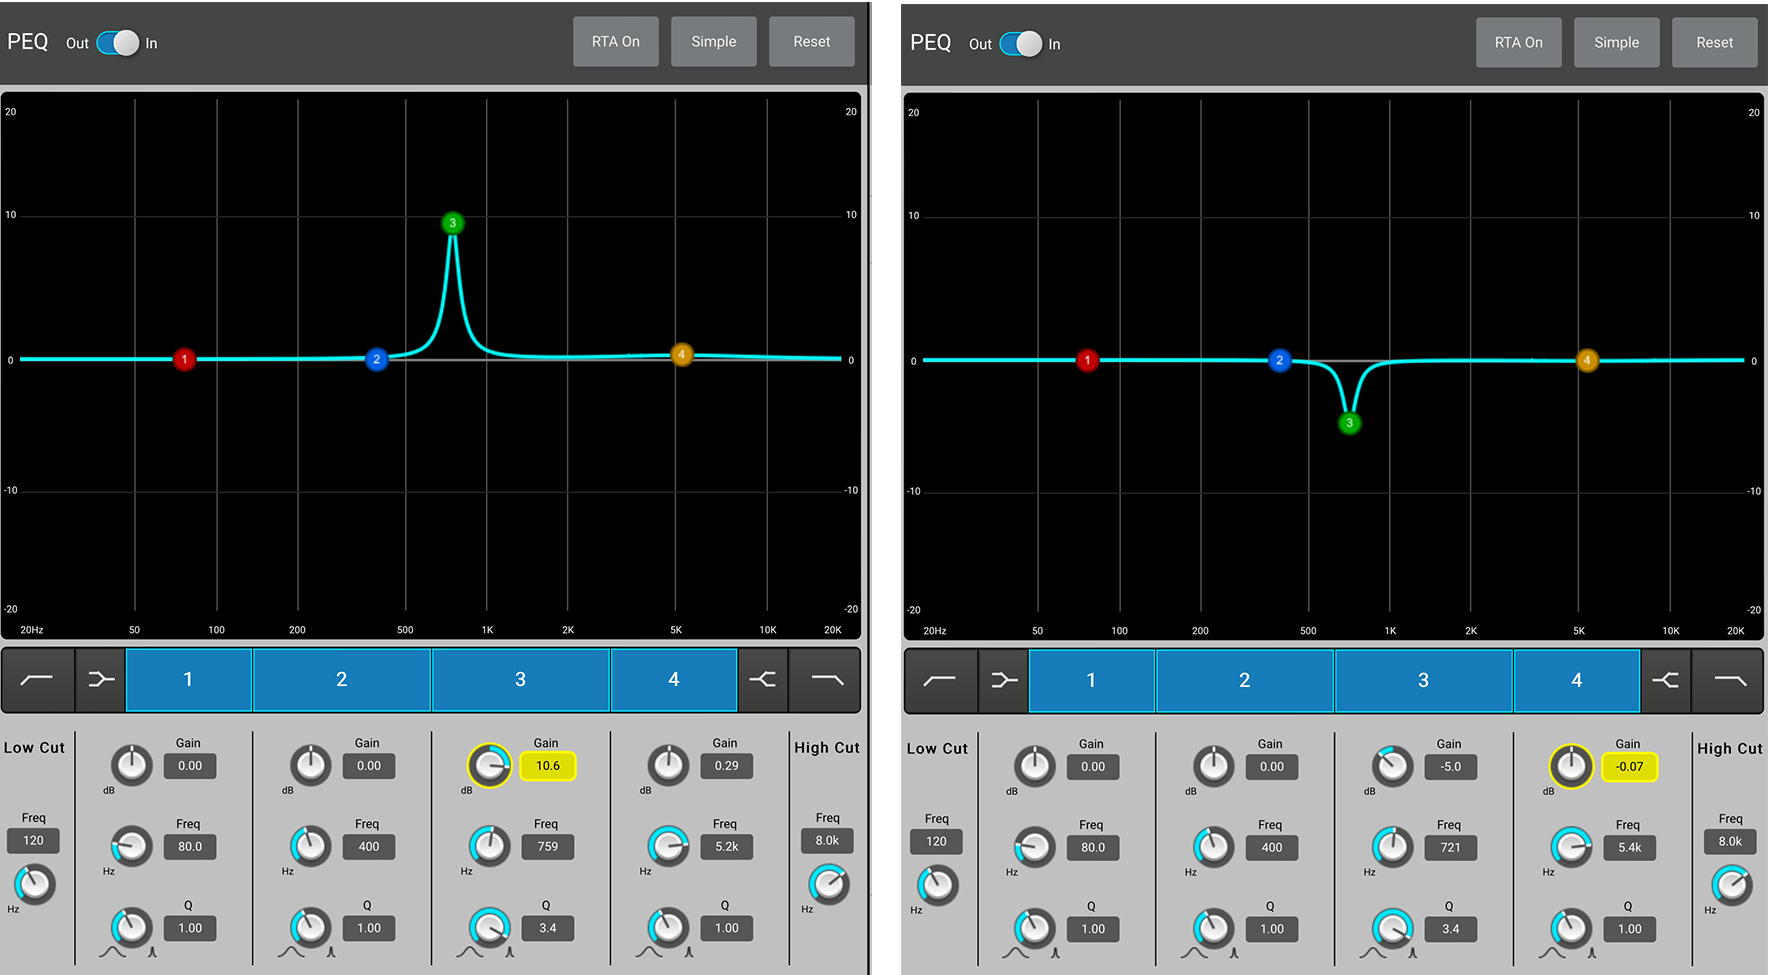The height and width of the screenshot is (975, 1778).
Task: Click Reset button in right panel
Action: tap(1715, 43)
